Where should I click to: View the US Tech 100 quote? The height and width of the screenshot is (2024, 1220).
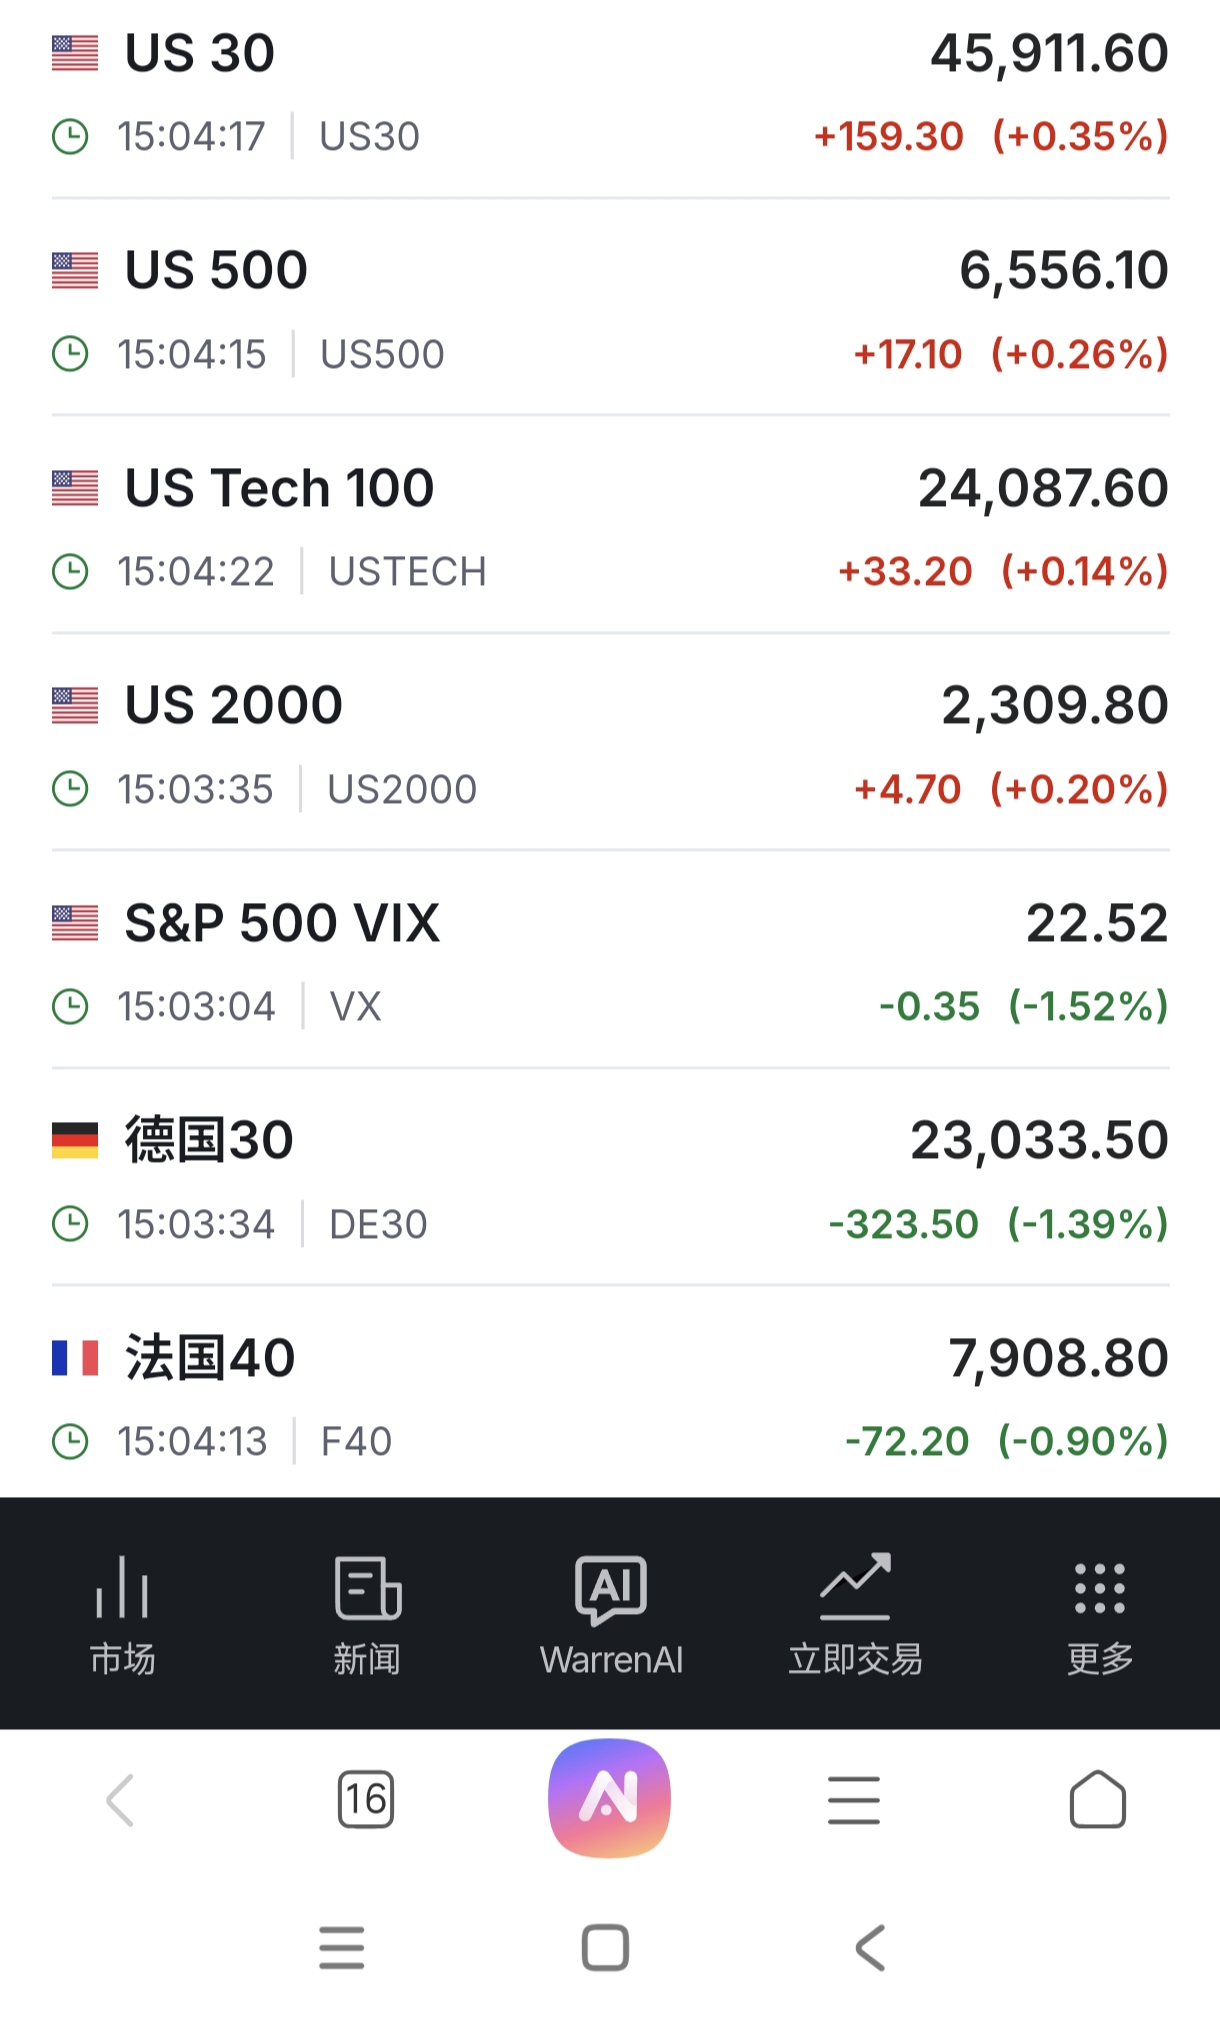[x=279, y=489]
